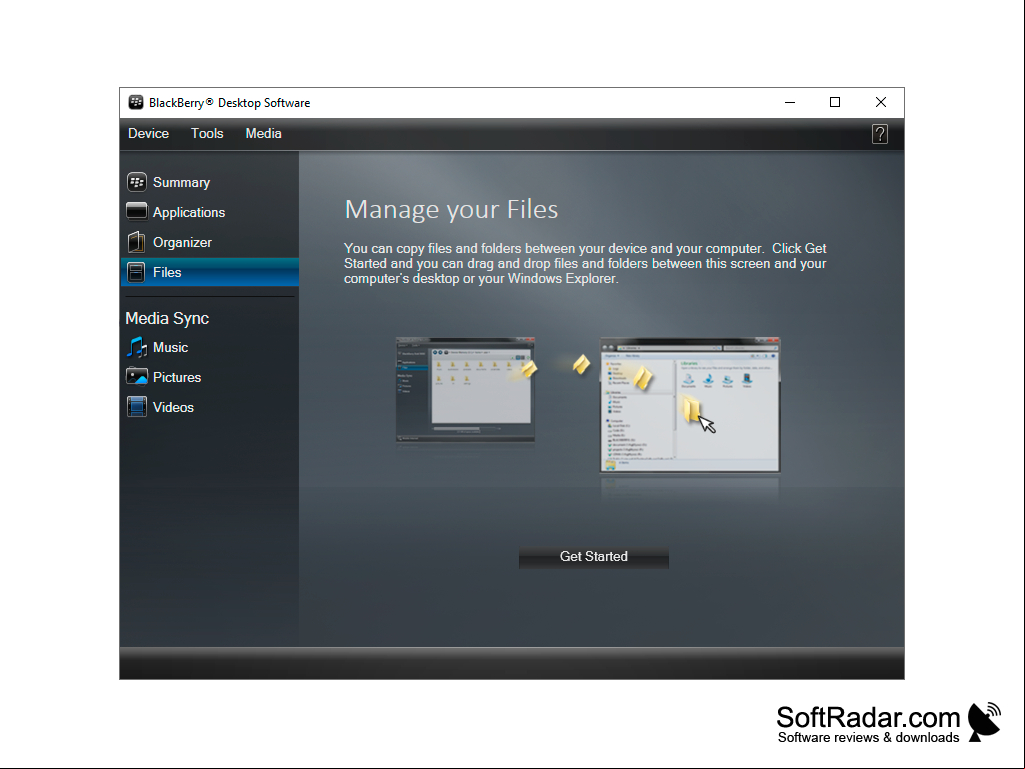
Task: Go to the Music text label
Action: pos(171,347)
